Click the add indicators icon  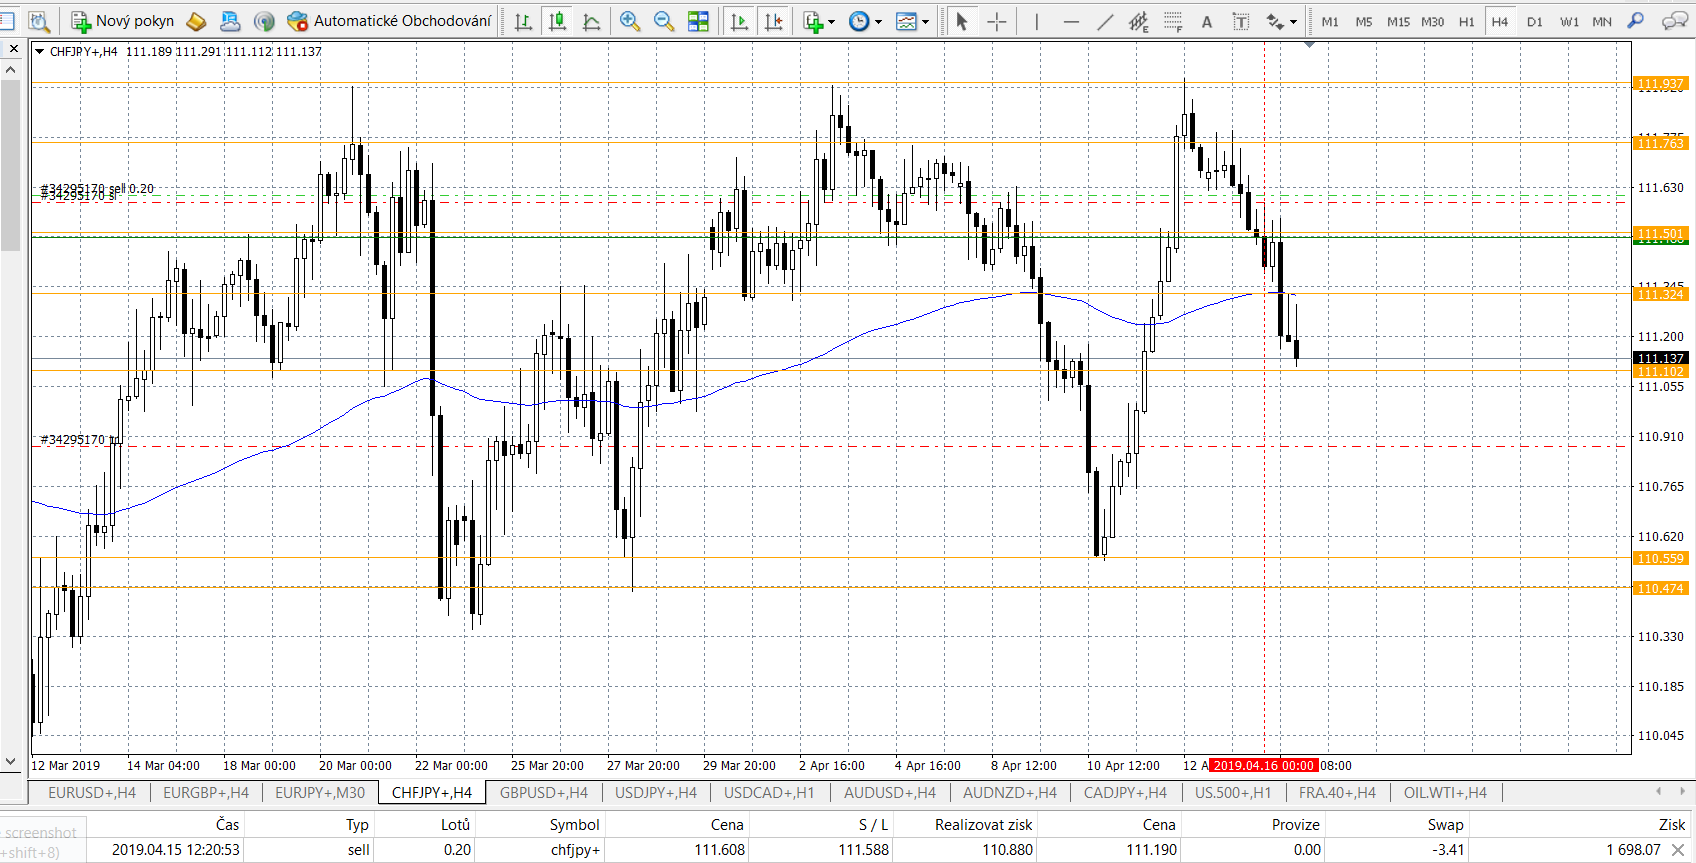pos(813,21)
